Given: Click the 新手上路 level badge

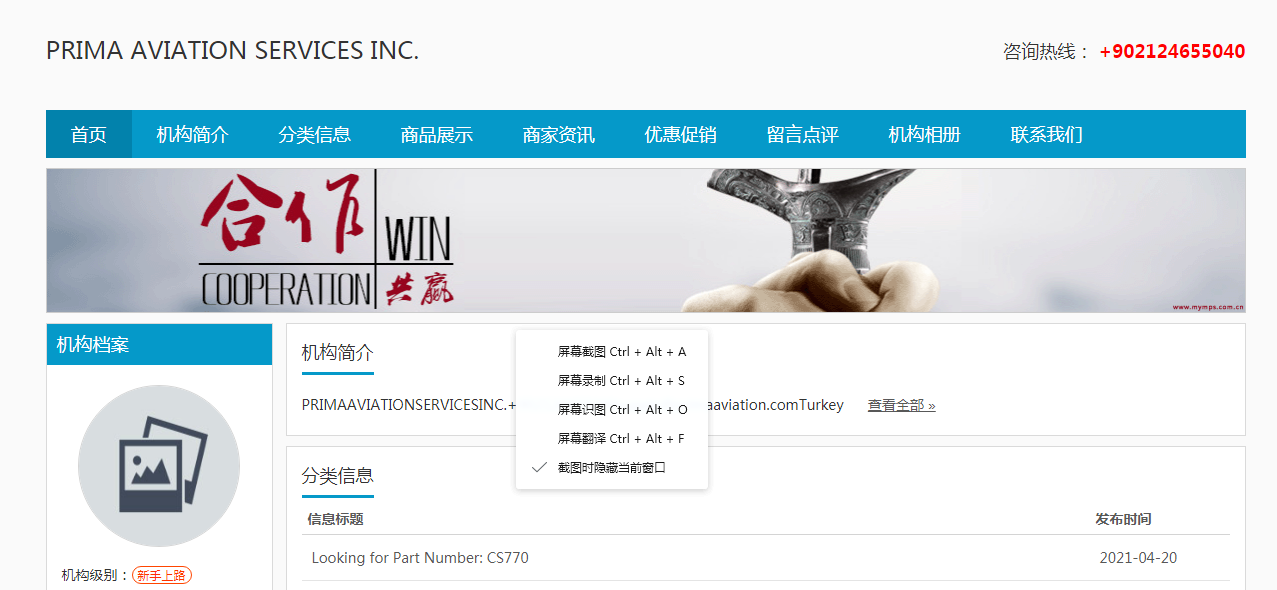Looking at the screenshot, I should [162, 575].
